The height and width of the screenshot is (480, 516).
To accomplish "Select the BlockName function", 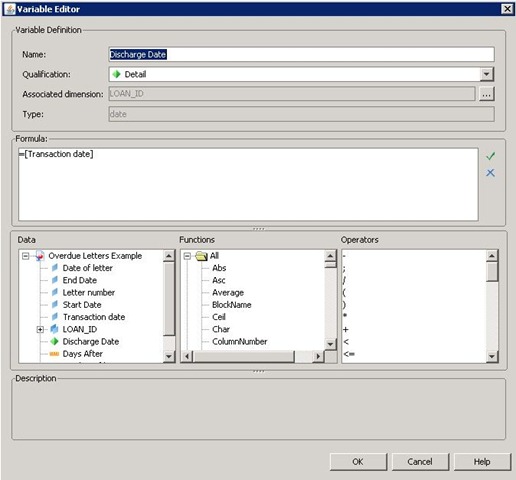I will [231, 305].
